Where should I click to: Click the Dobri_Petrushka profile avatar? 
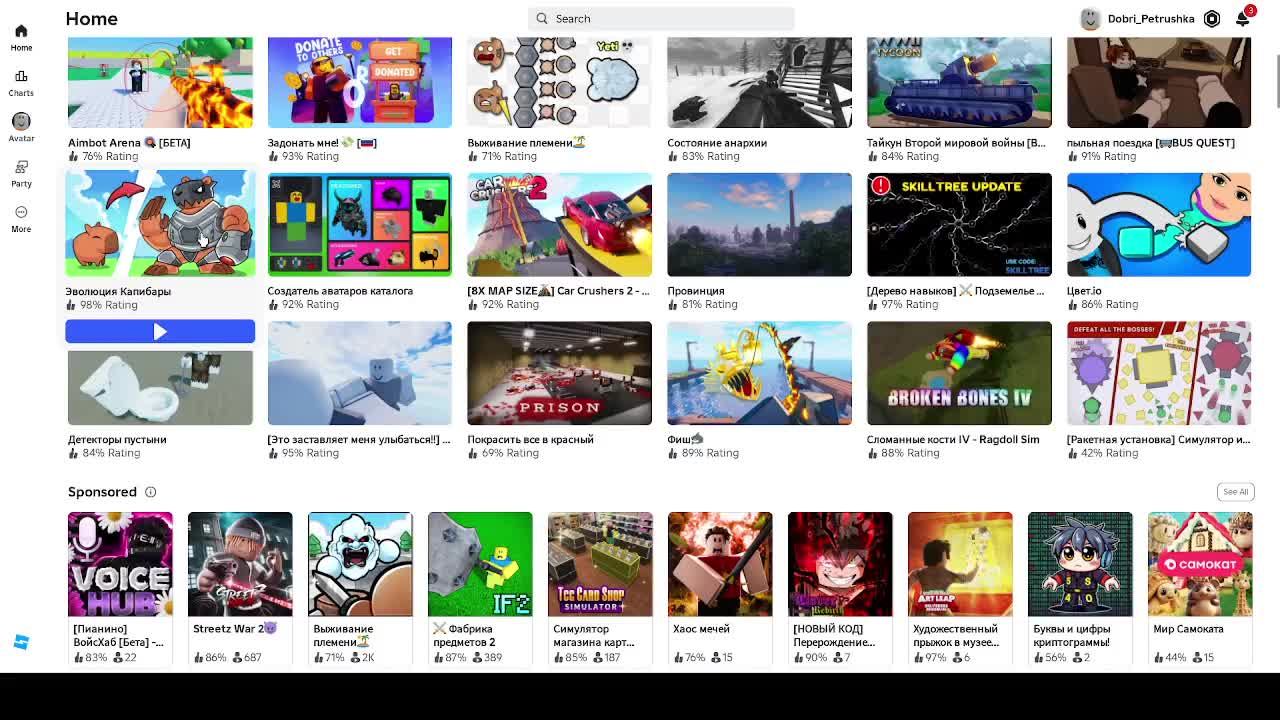point(1090,19)
